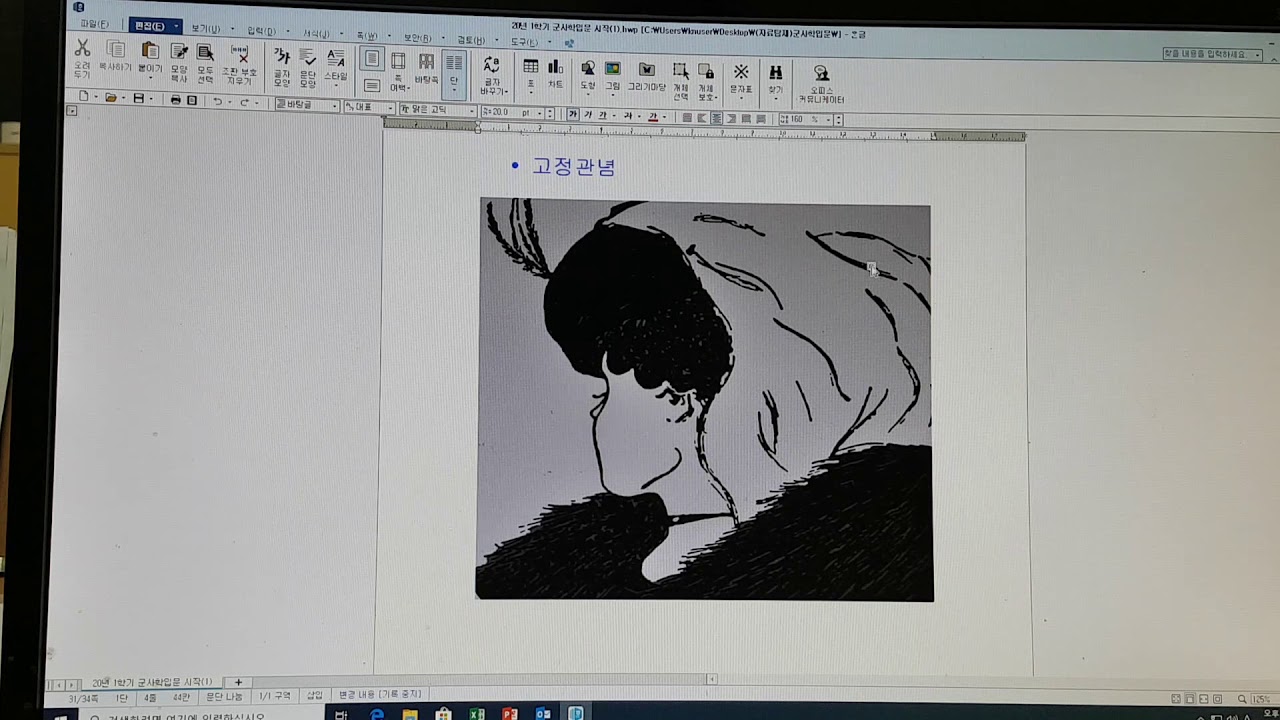Image resolution: width=1280 pixels, height=720 pixels.
Task: Toggle Bold (진하게 가) formatting
Action: (x=573, y=115)
